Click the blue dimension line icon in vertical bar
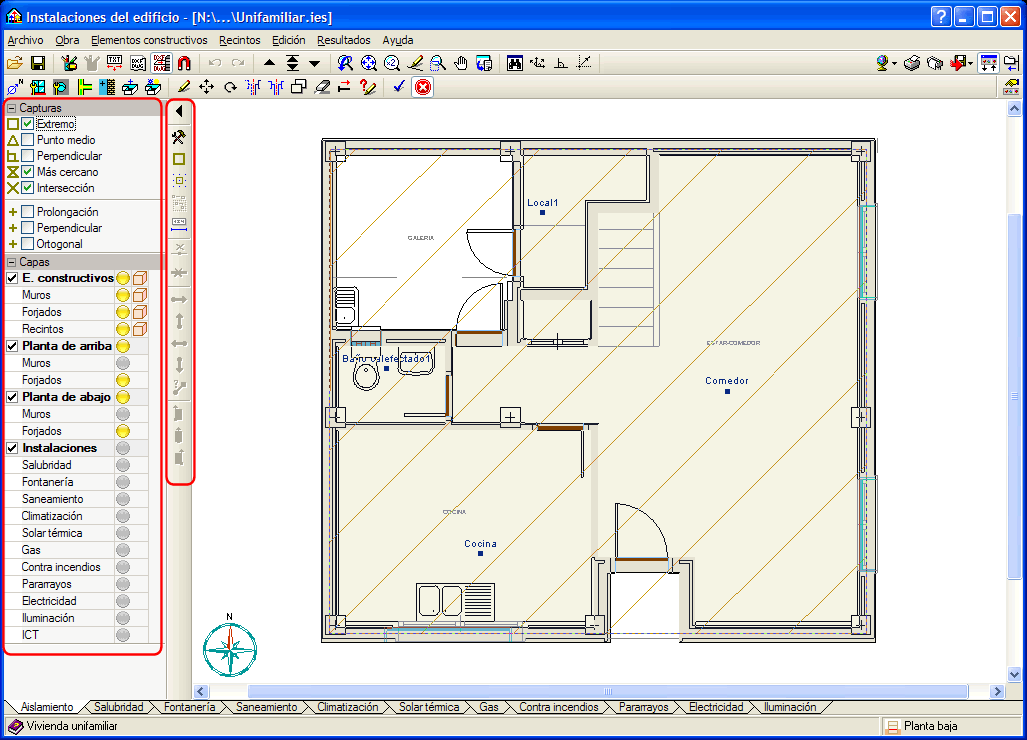The height and width of the screenshot is (740, 1027). point(179,225)
